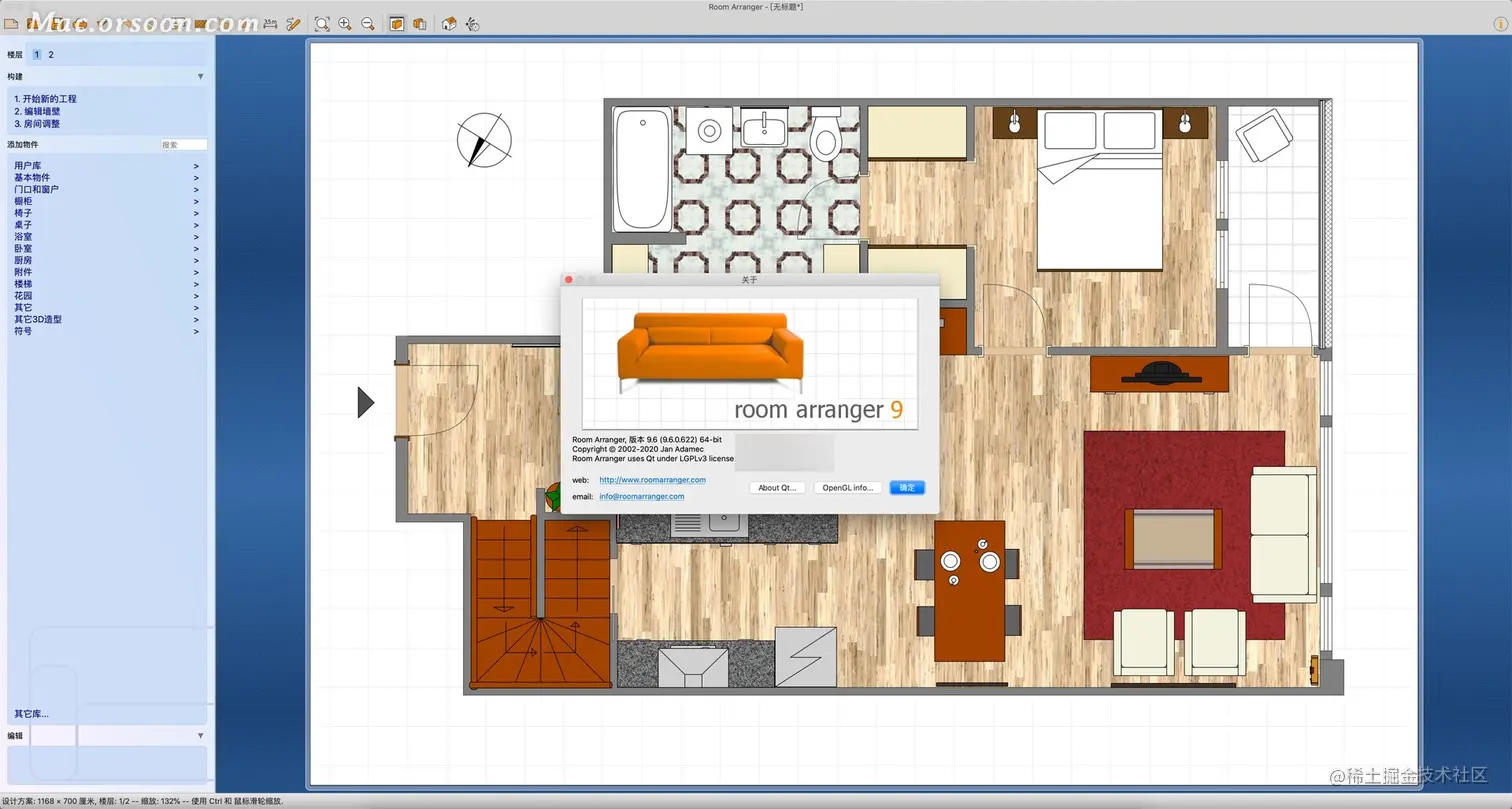
Task: Collapse the 编辑 section arrow
Action: tap(200, 736)
